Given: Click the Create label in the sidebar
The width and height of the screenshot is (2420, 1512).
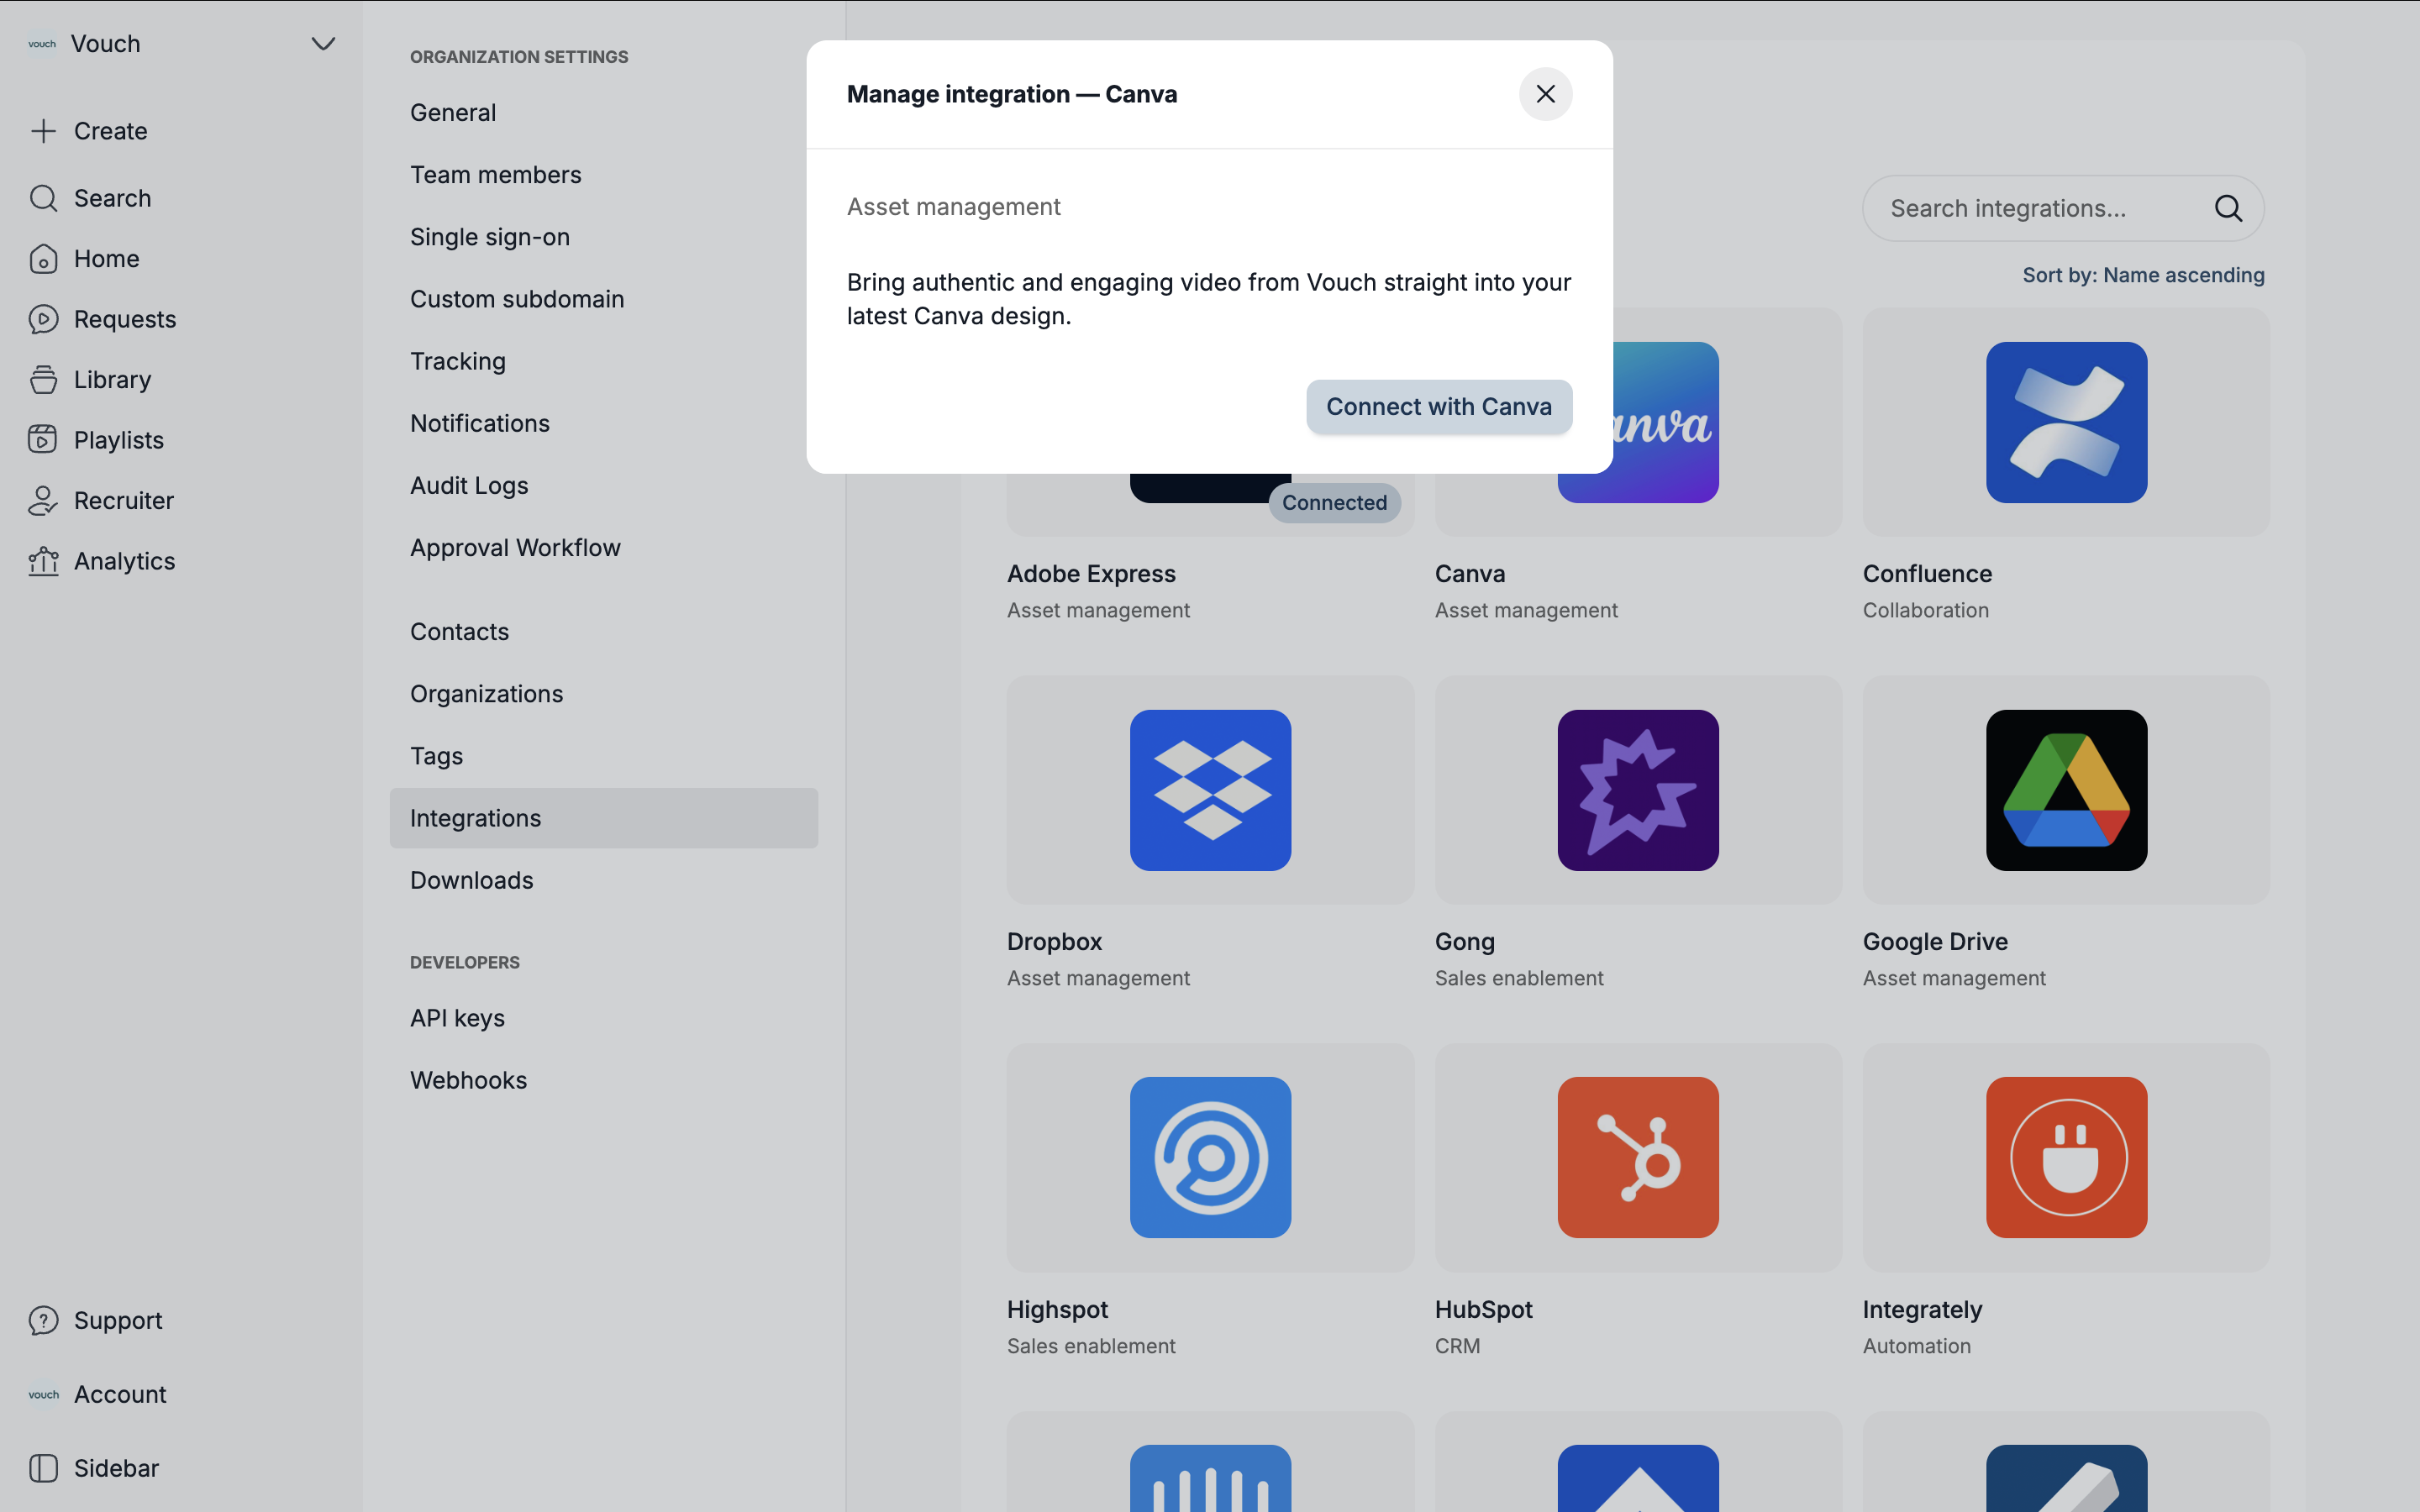Looking at the screenshot, I should [x=110, y=131].
